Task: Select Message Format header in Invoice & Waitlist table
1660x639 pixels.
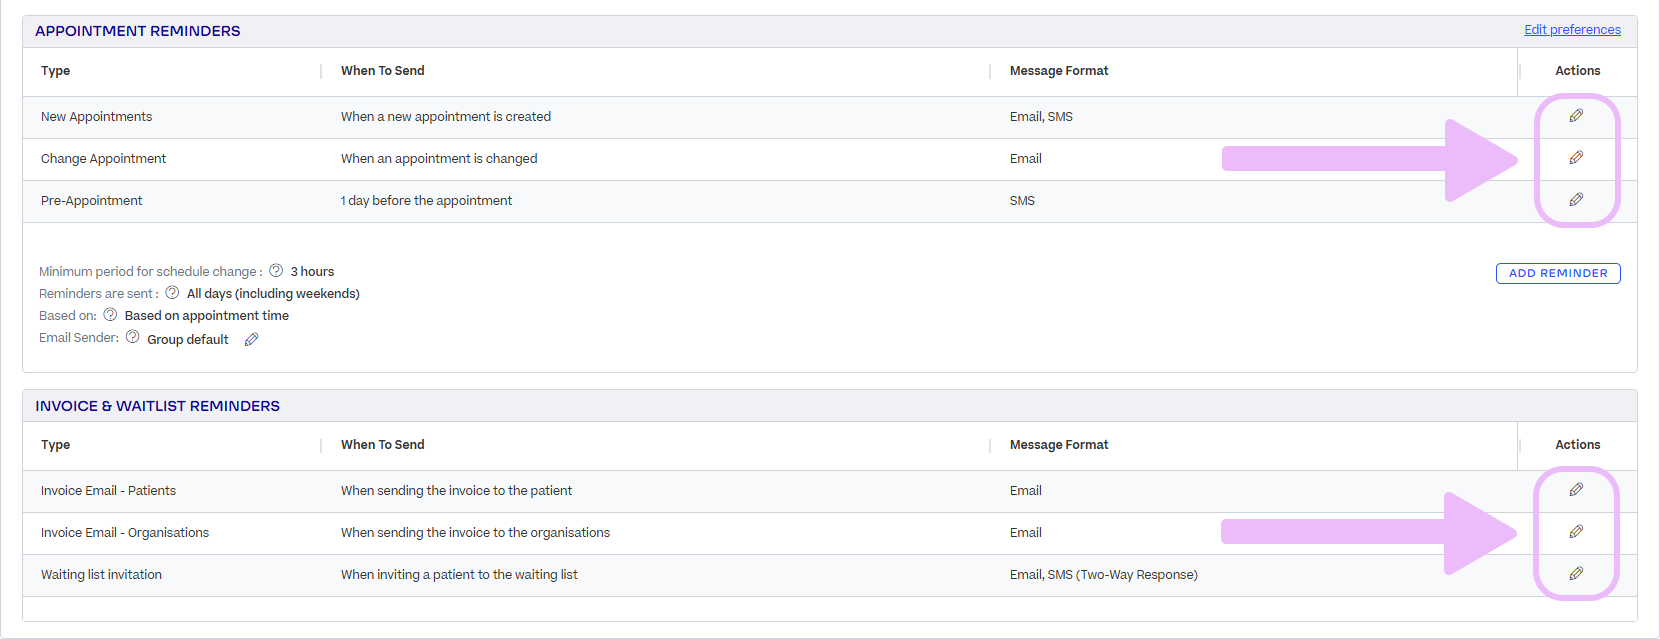Action: [1059, 445]
